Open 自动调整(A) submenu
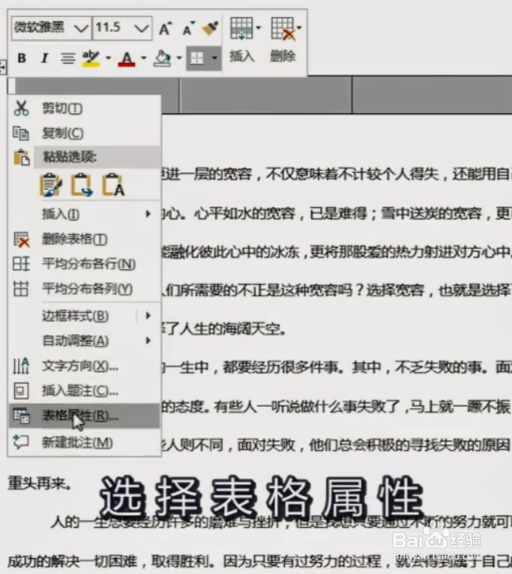Viewport: 512px width, 574px height. [x=84, y=341]
